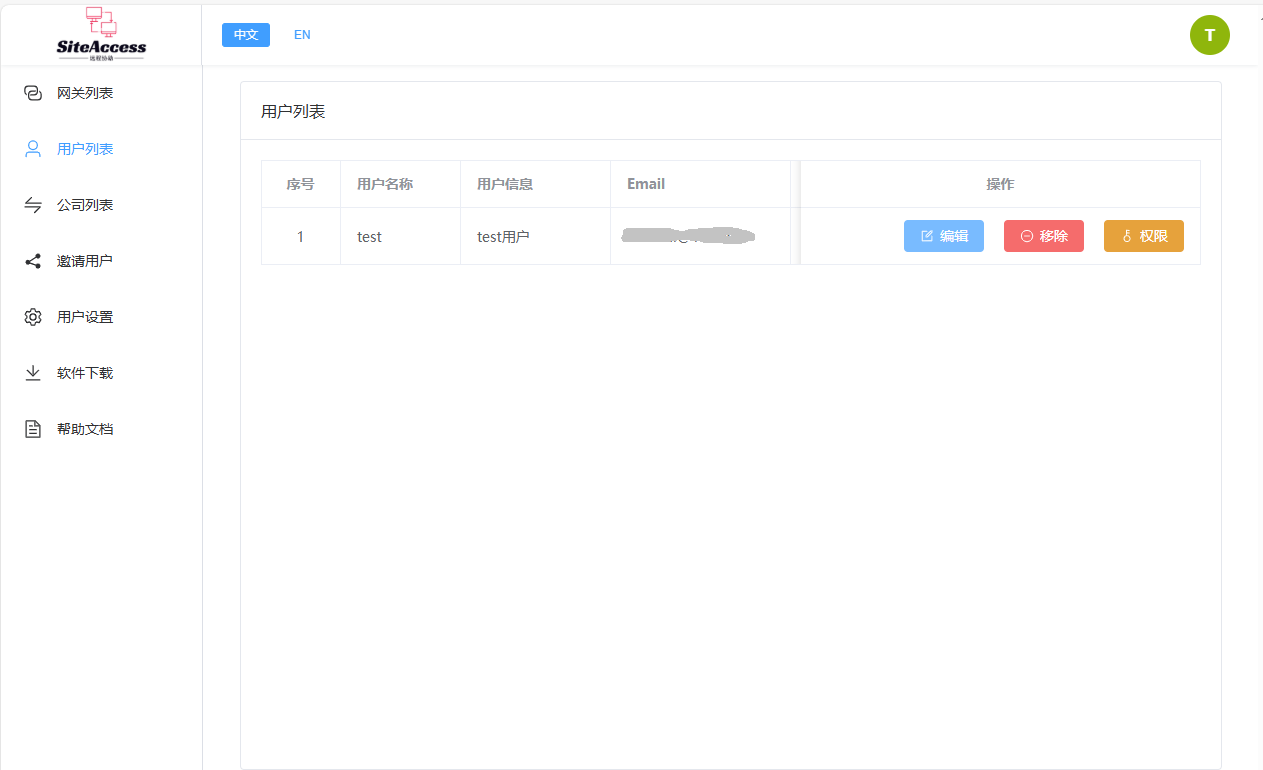The width and height of the screenshot is (1263, 770).
Task: Click the invite user share icon
Action: tap(33, 261)
